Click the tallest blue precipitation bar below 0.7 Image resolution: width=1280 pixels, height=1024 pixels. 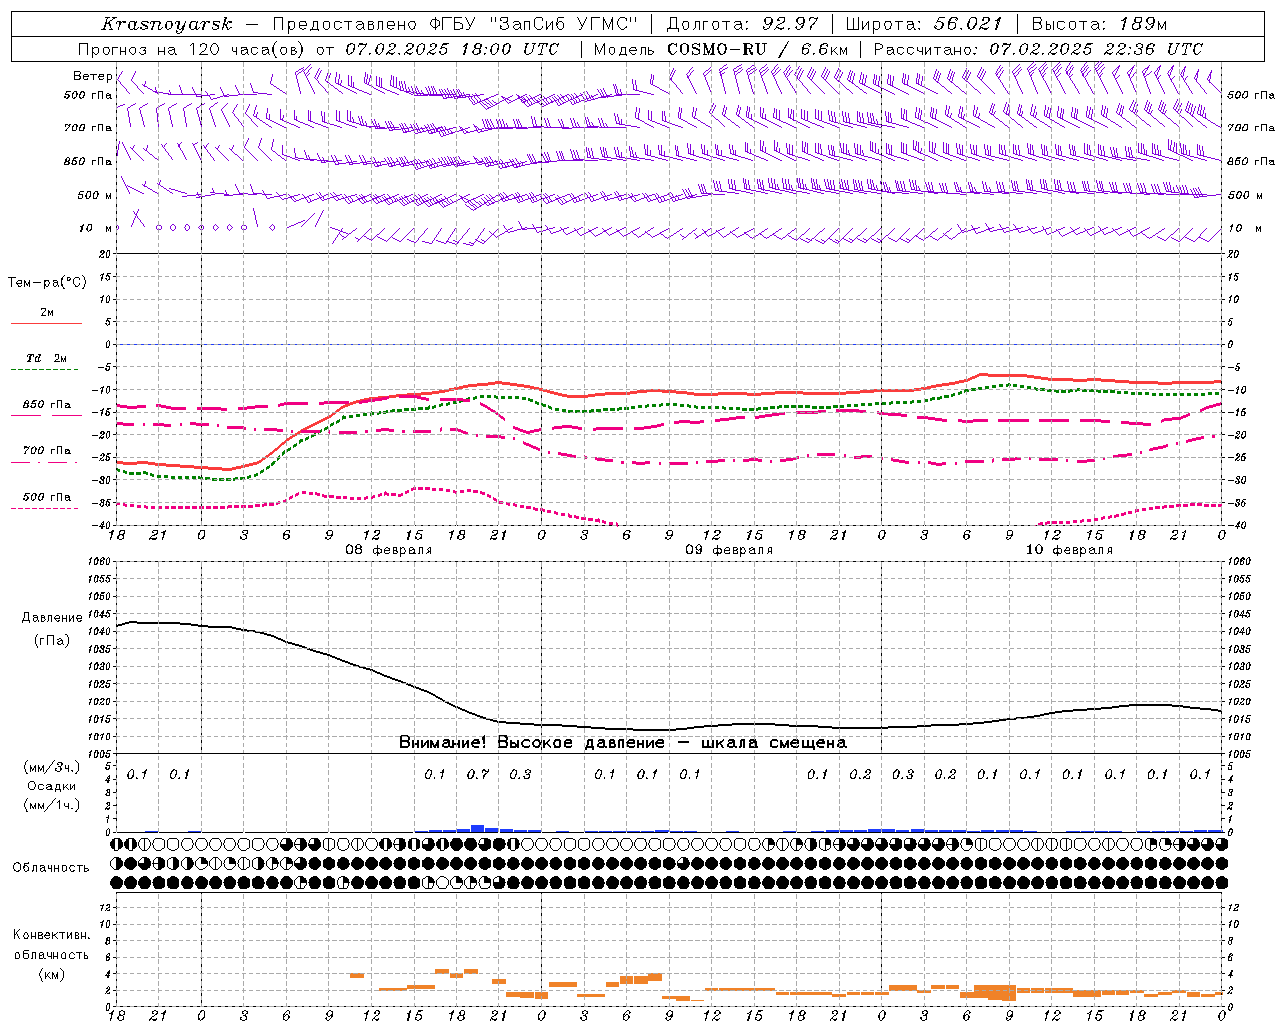478,828
